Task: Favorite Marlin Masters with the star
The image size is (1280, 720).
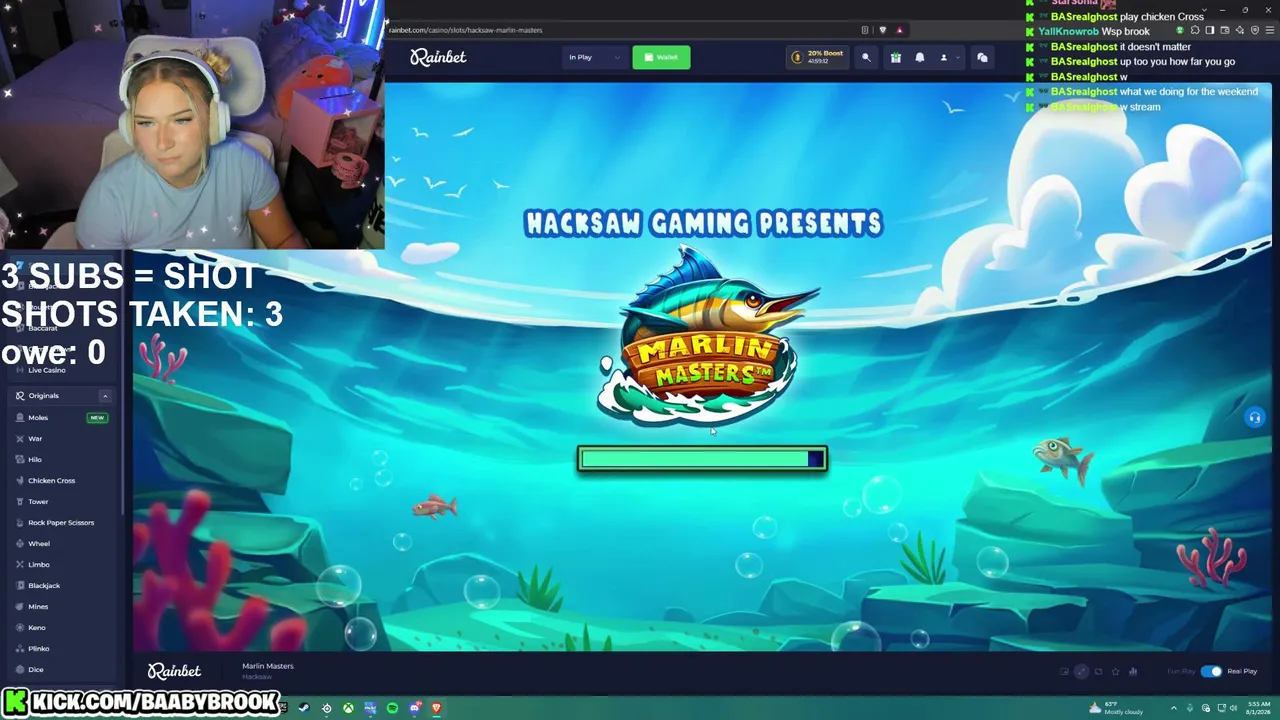Action: point(1116,671)
